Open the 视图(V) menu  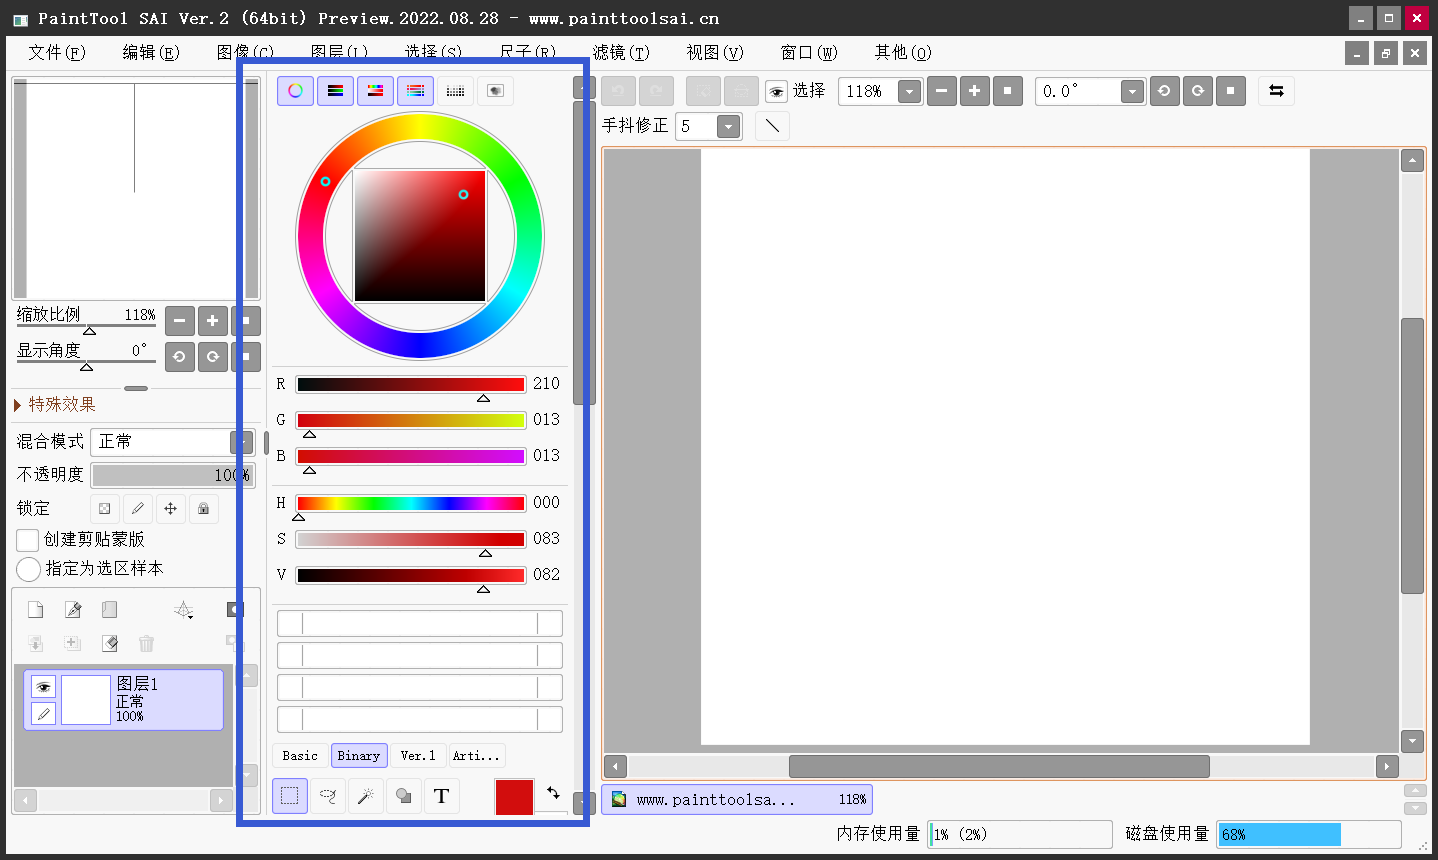(x=715, y=52)
